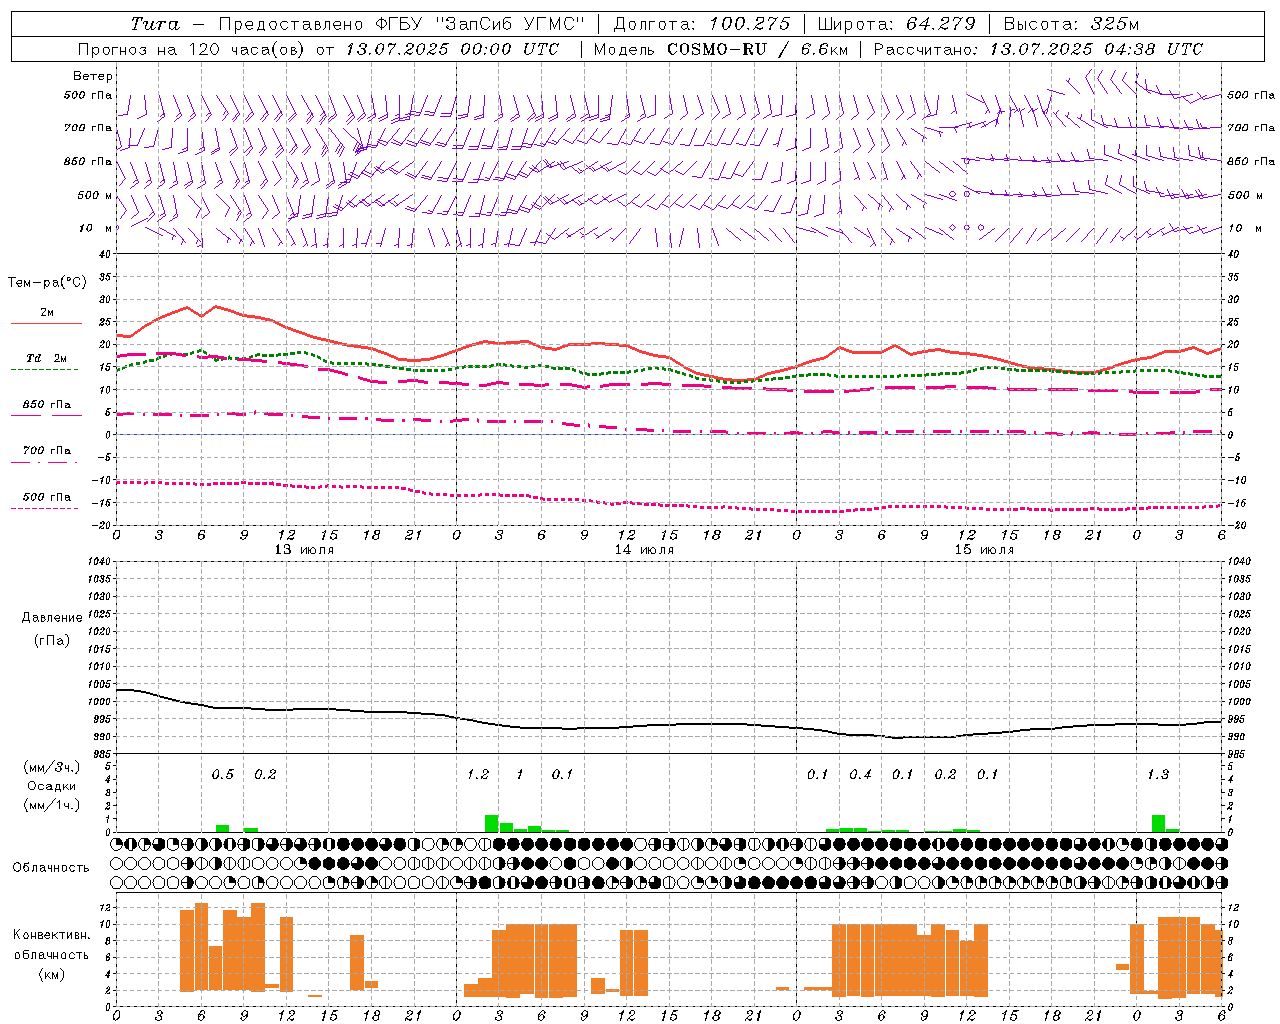This screenshot has width=1280, height=1024.
Task: Click the 0.5 precipitation value
Action: click(222, 774)
